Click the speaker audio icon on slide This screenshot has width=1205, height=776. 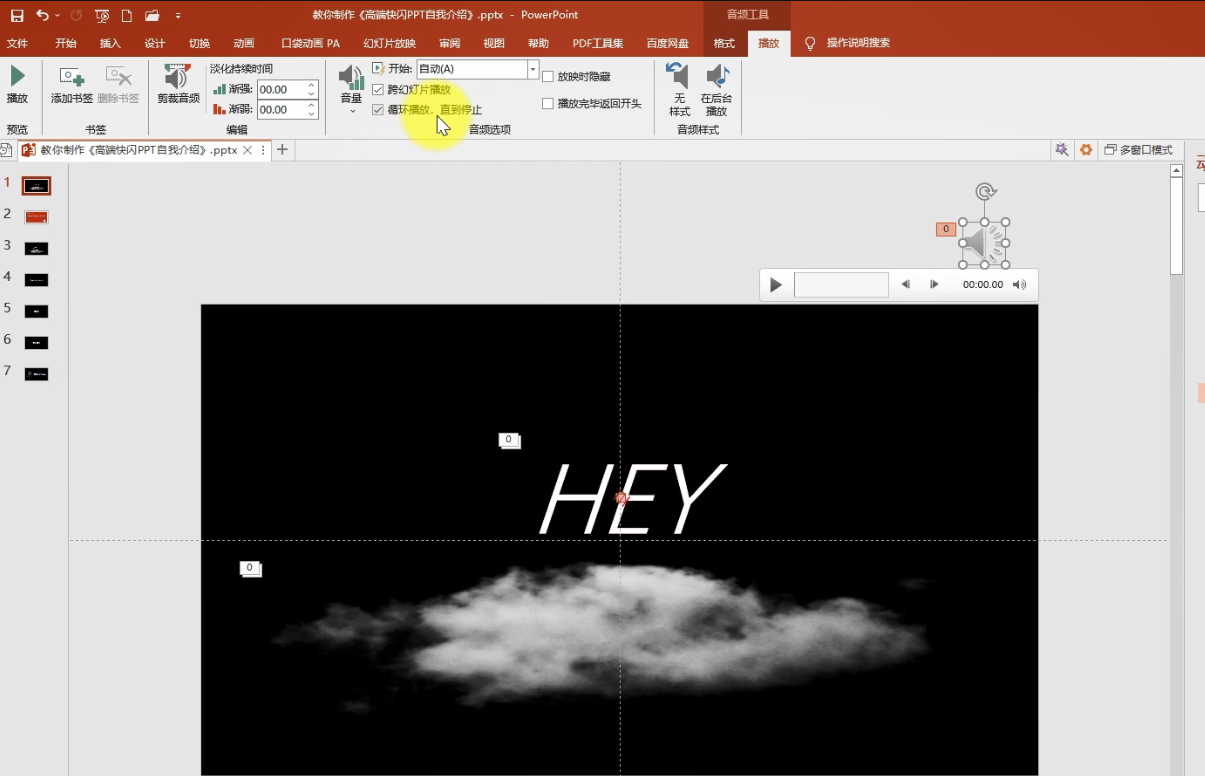click(x=984, y=243)
